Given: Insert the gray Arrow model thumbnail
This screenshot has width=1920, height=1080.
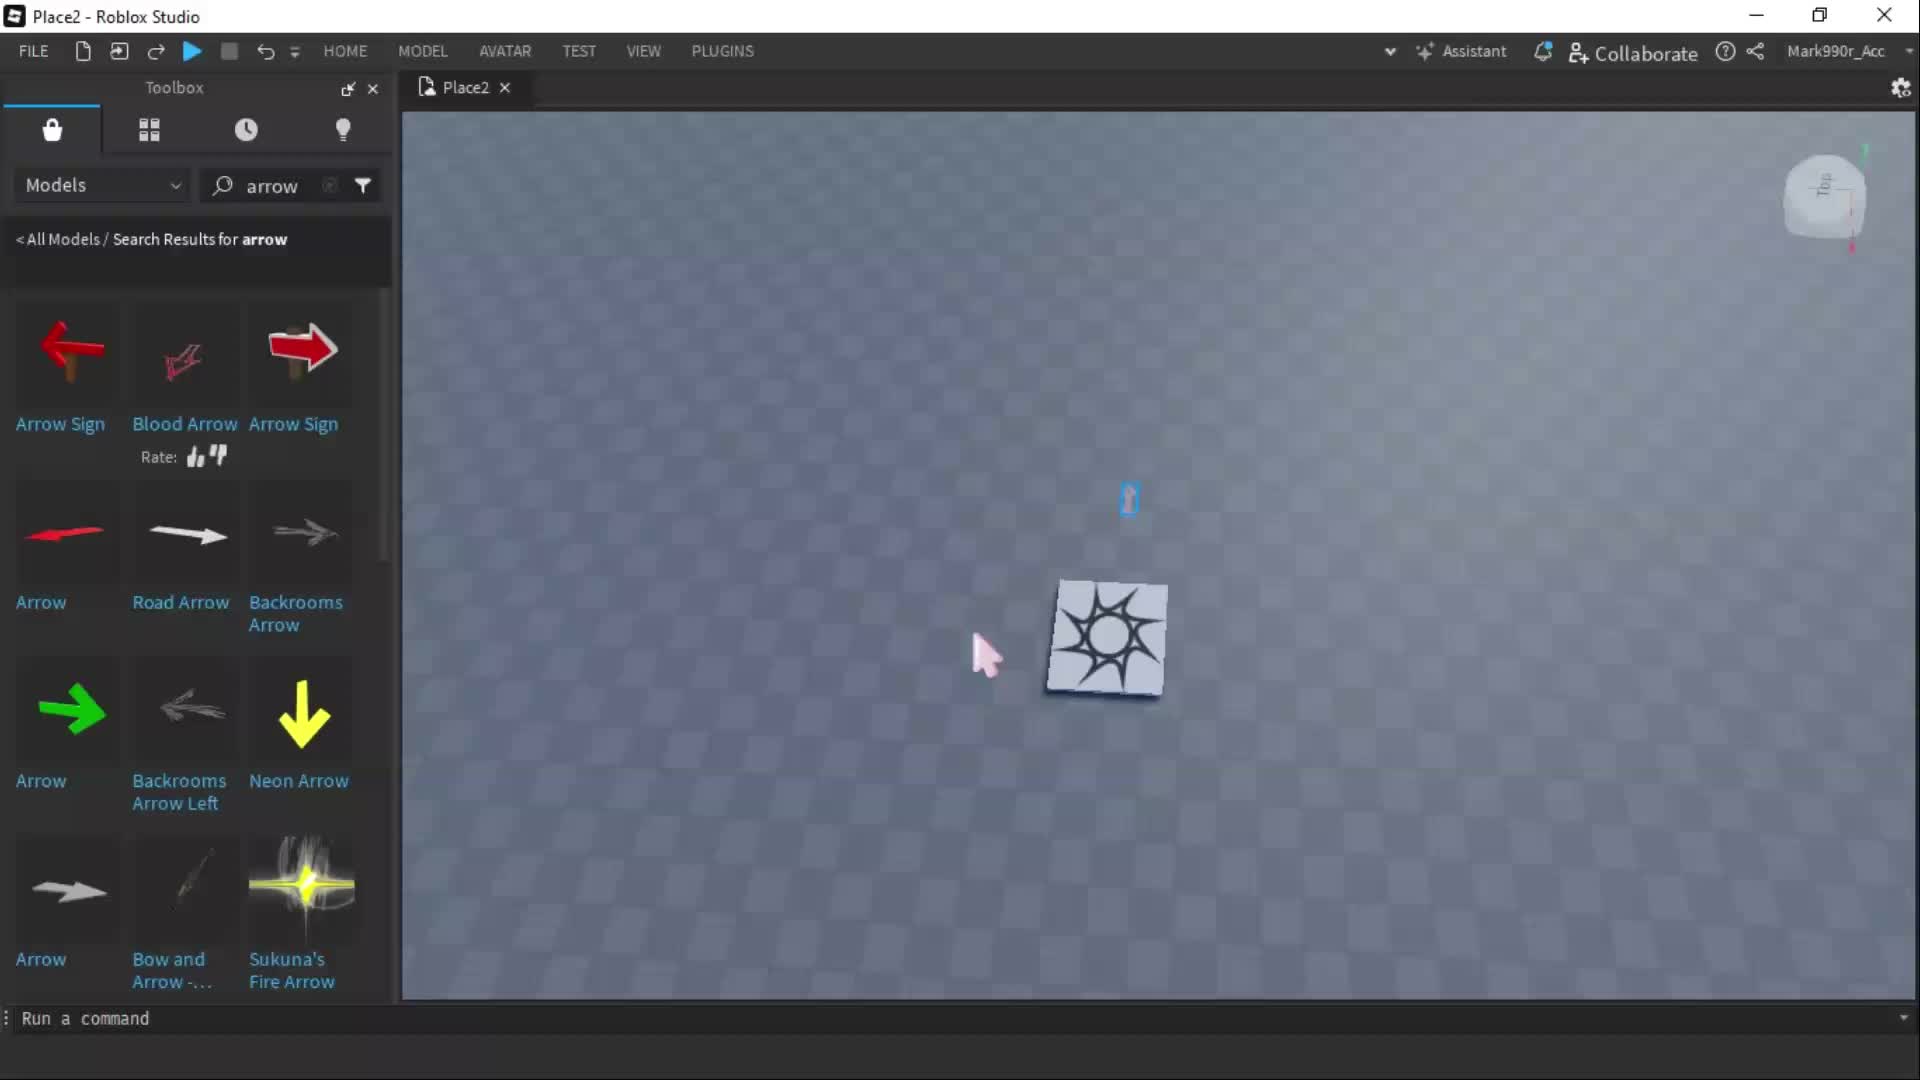Looking at the screenshot, I should click(x=70, y=889).
